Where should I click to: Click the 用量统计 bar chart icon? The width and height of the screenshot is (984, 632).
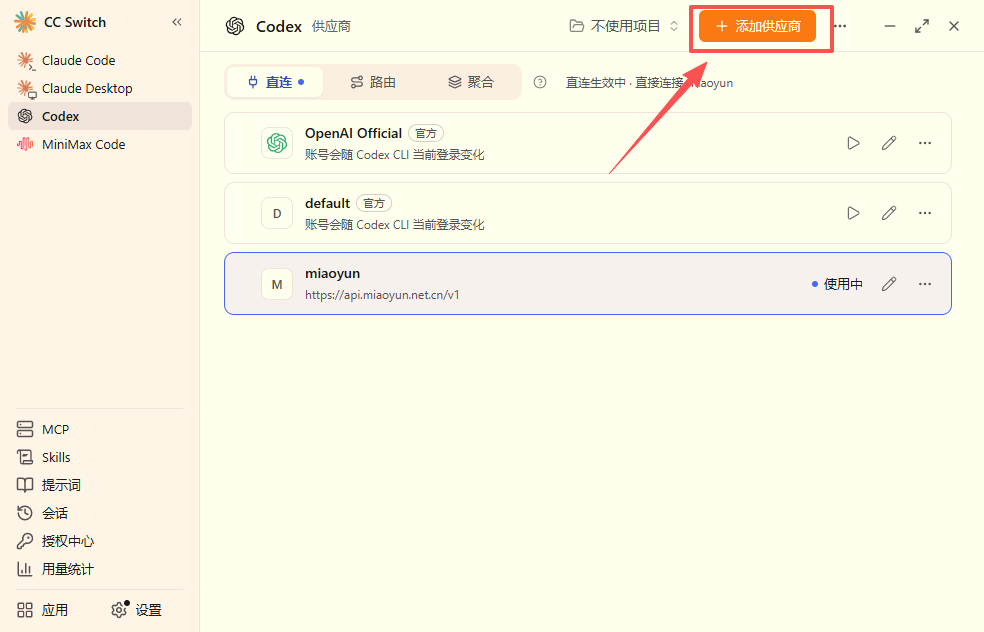(x=25, y=569)
